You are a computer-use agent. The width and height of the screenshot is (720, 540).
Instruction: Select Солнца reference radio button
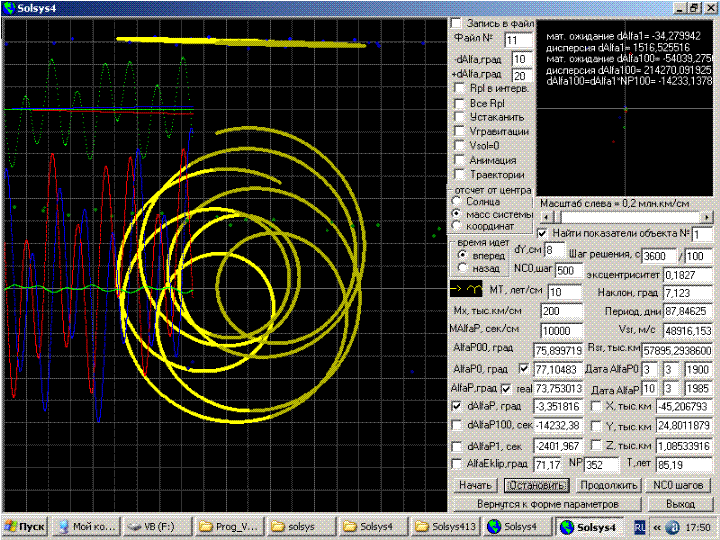[456, 201]
